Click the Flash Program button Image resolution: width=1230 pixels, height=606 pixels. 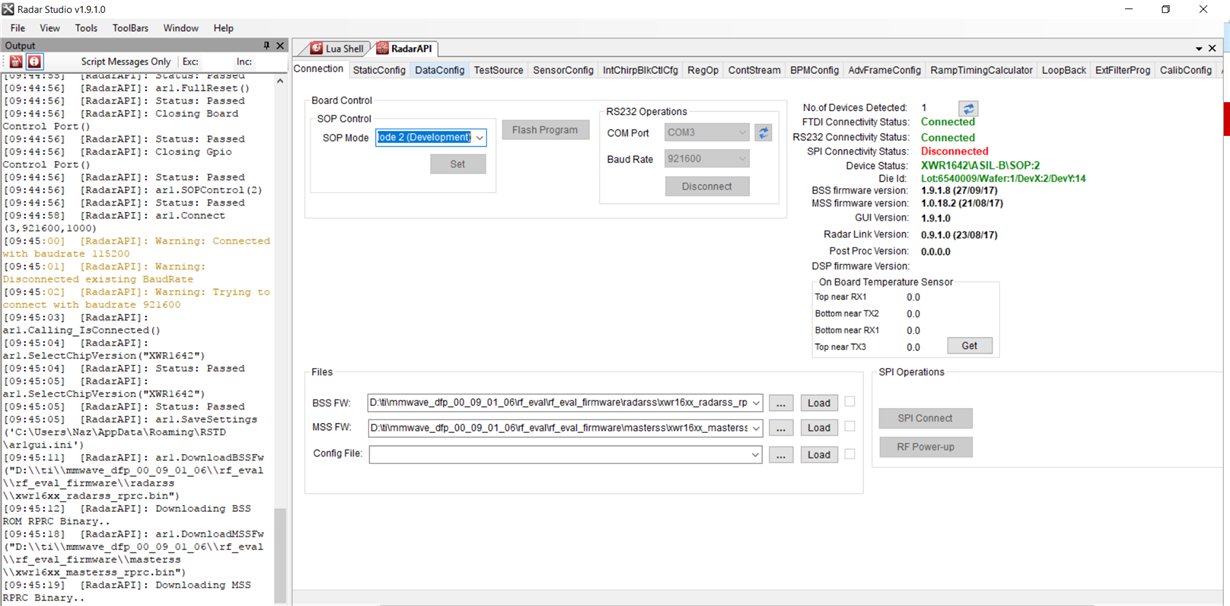[x=545, y=130]
